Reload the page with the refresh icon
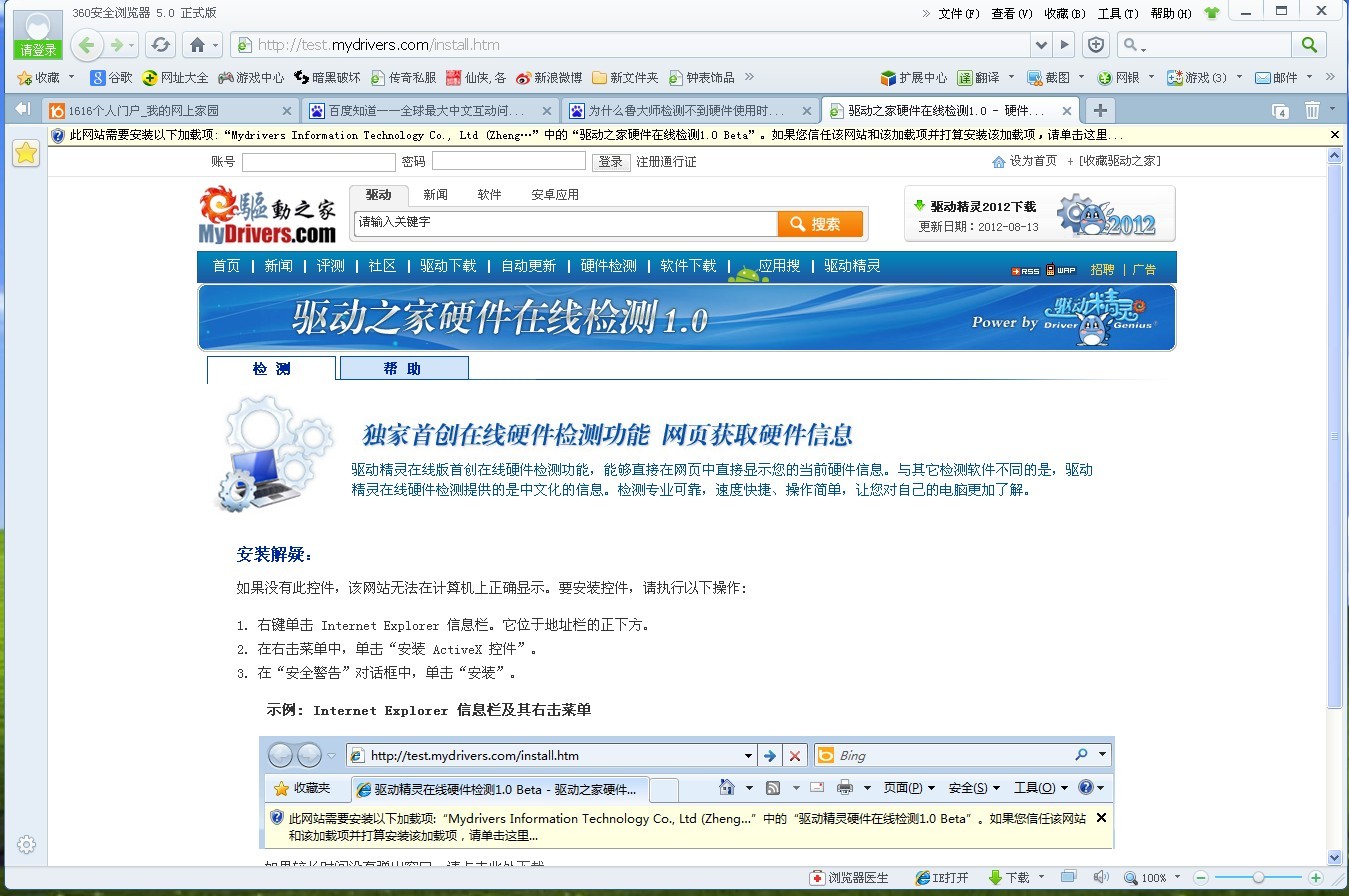1349x896 pixels. point(161,45)
